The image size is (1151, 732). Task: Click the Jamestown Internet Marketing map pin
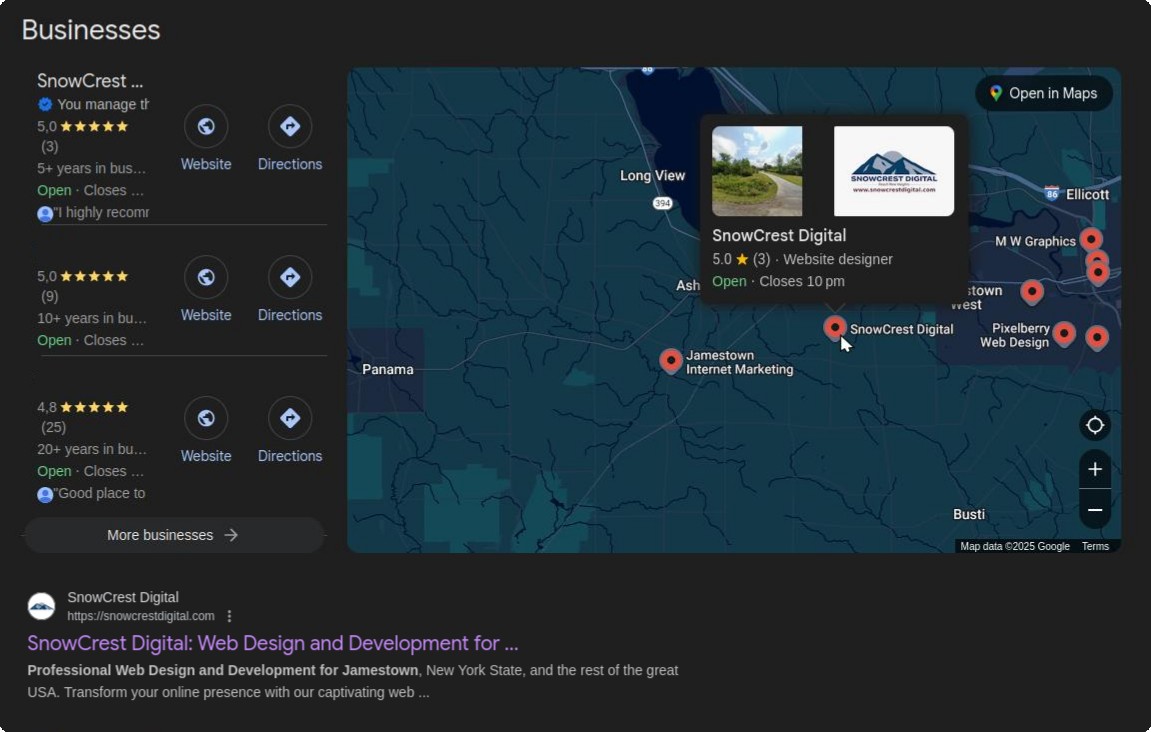[x=671, y=360]
